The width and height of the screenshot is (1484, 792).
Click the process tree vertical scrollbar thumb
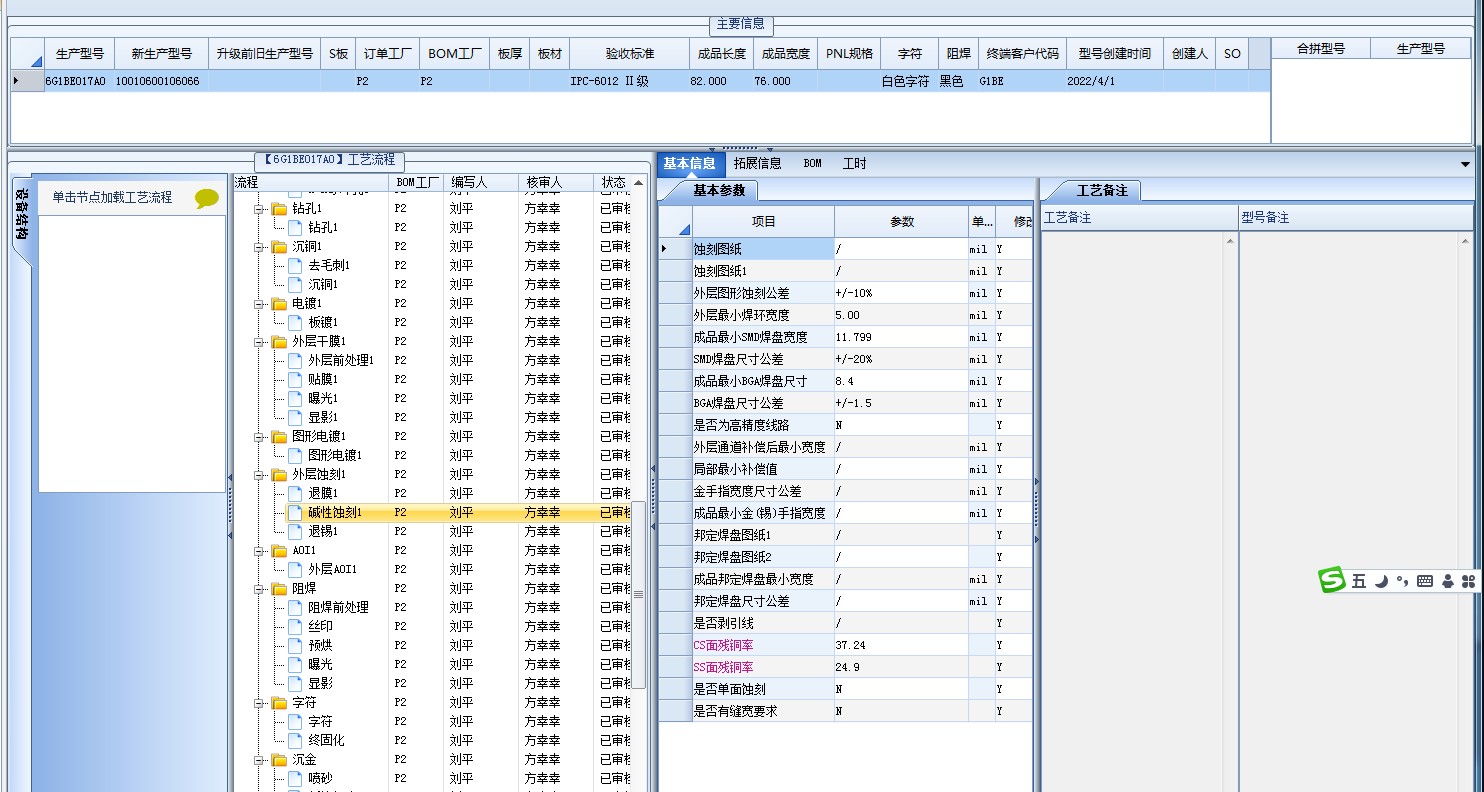point(638,594)
